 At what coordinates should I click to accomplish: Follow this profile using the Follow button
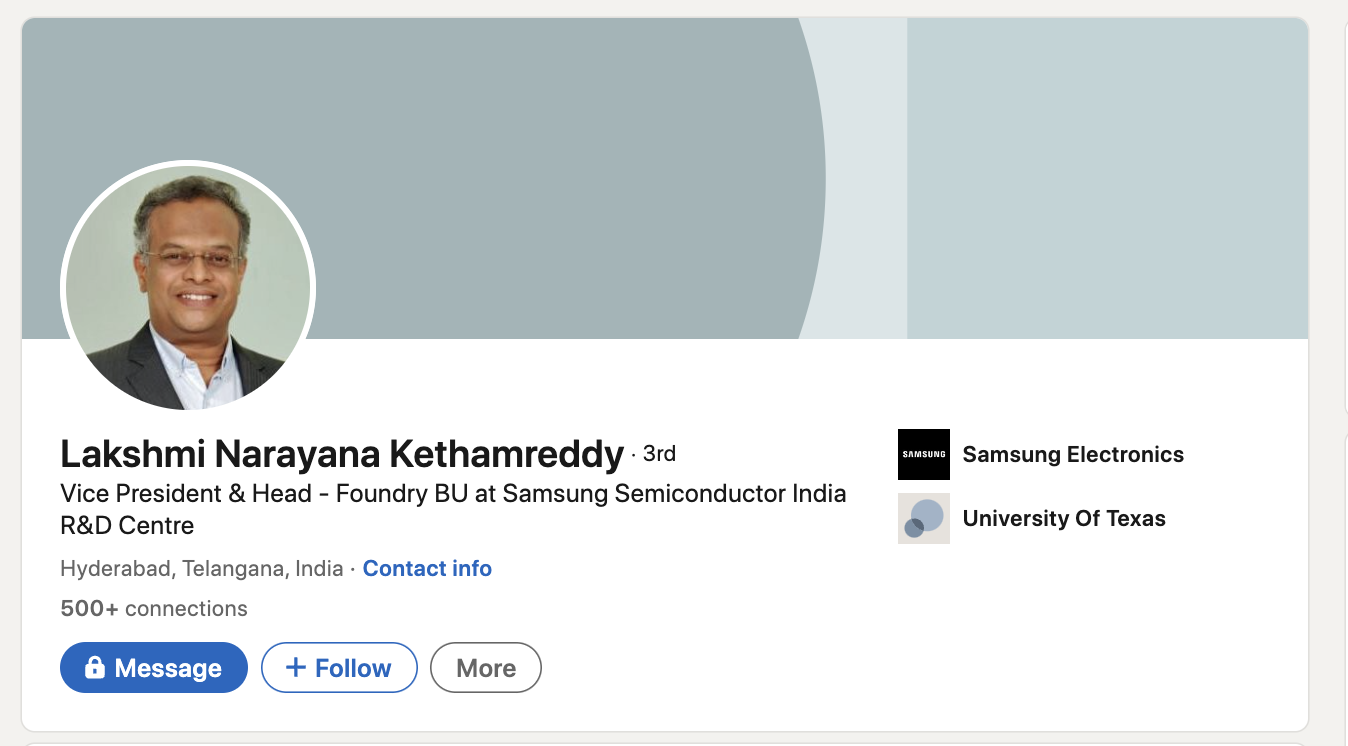pos(339,667)
